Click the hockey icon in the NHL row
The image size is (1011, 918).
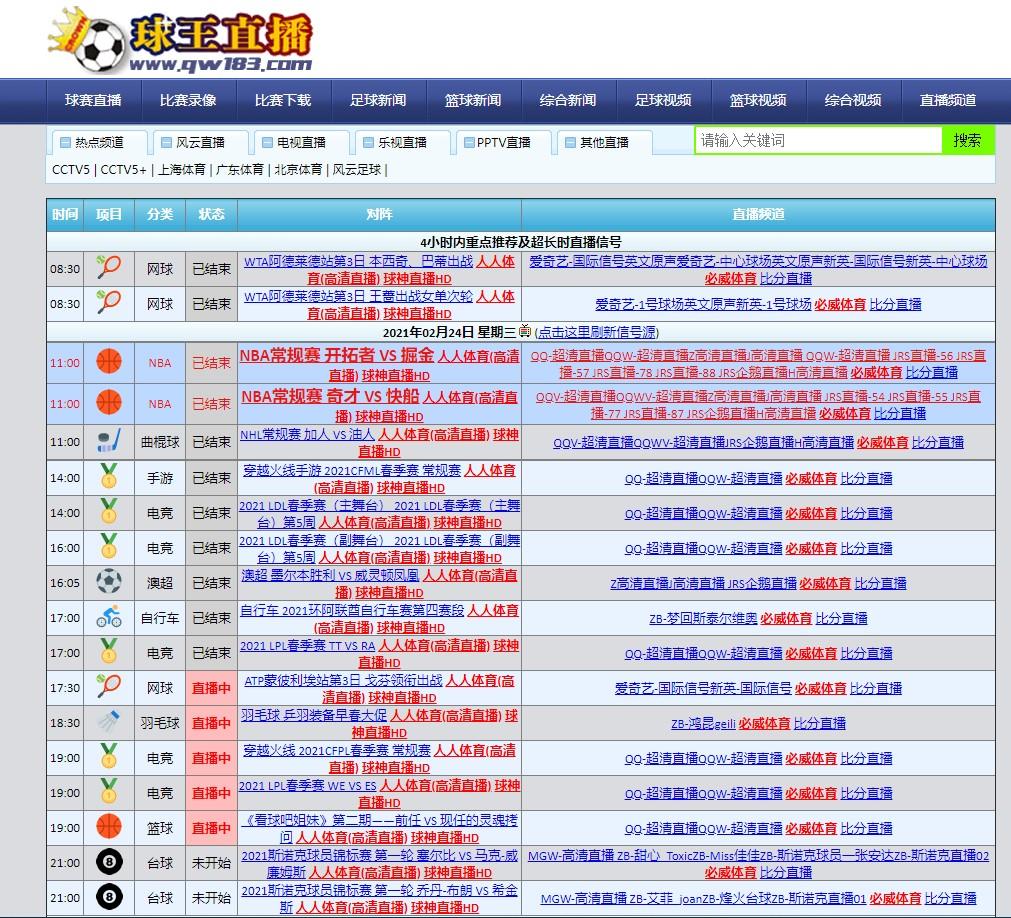tap(109, 441)
